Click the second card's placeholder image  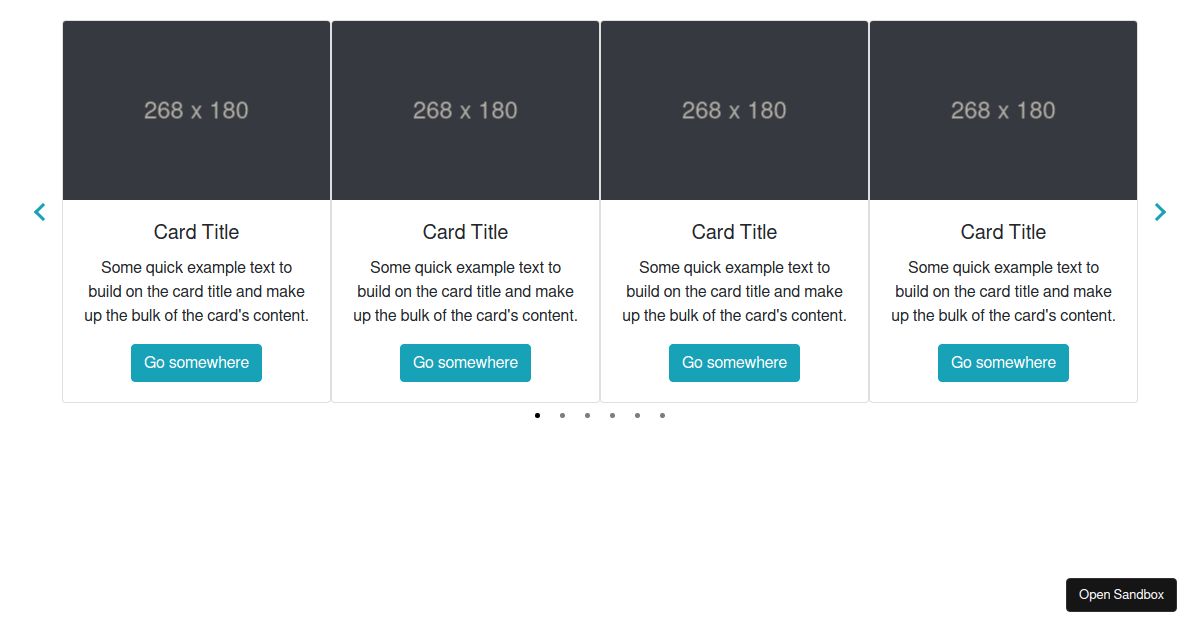point(465,110)
